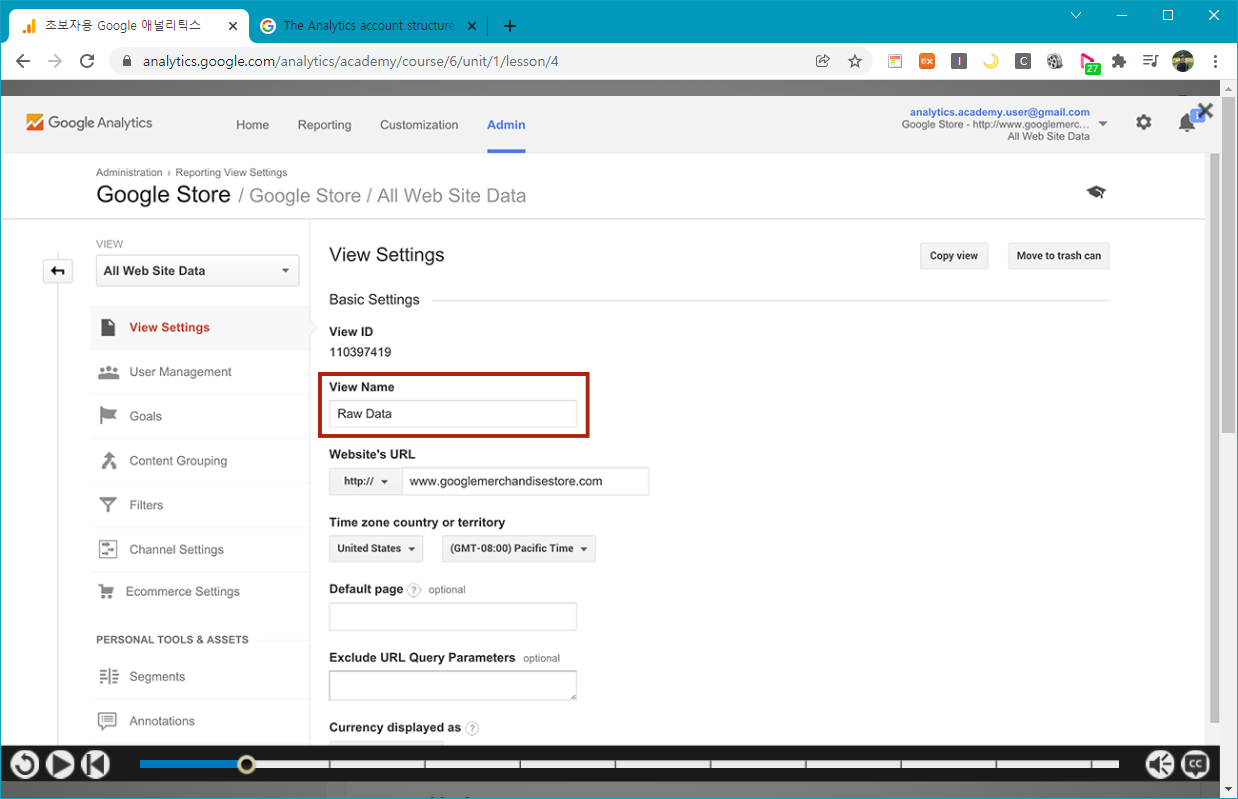Viewport: 1238px width, 799px height.
Task: Click Move to trash can button
Action: click(x=1058, y=256)
